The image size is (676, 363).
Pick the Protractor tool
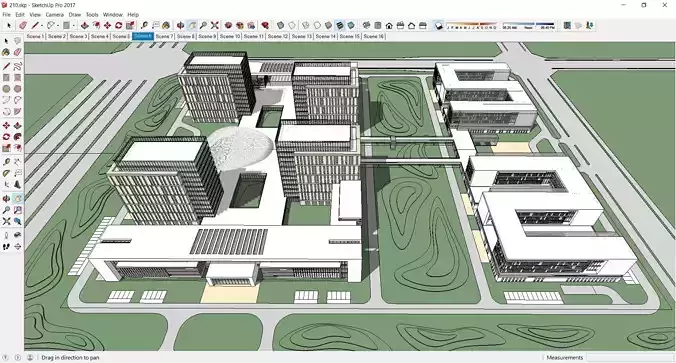point(6,173)
